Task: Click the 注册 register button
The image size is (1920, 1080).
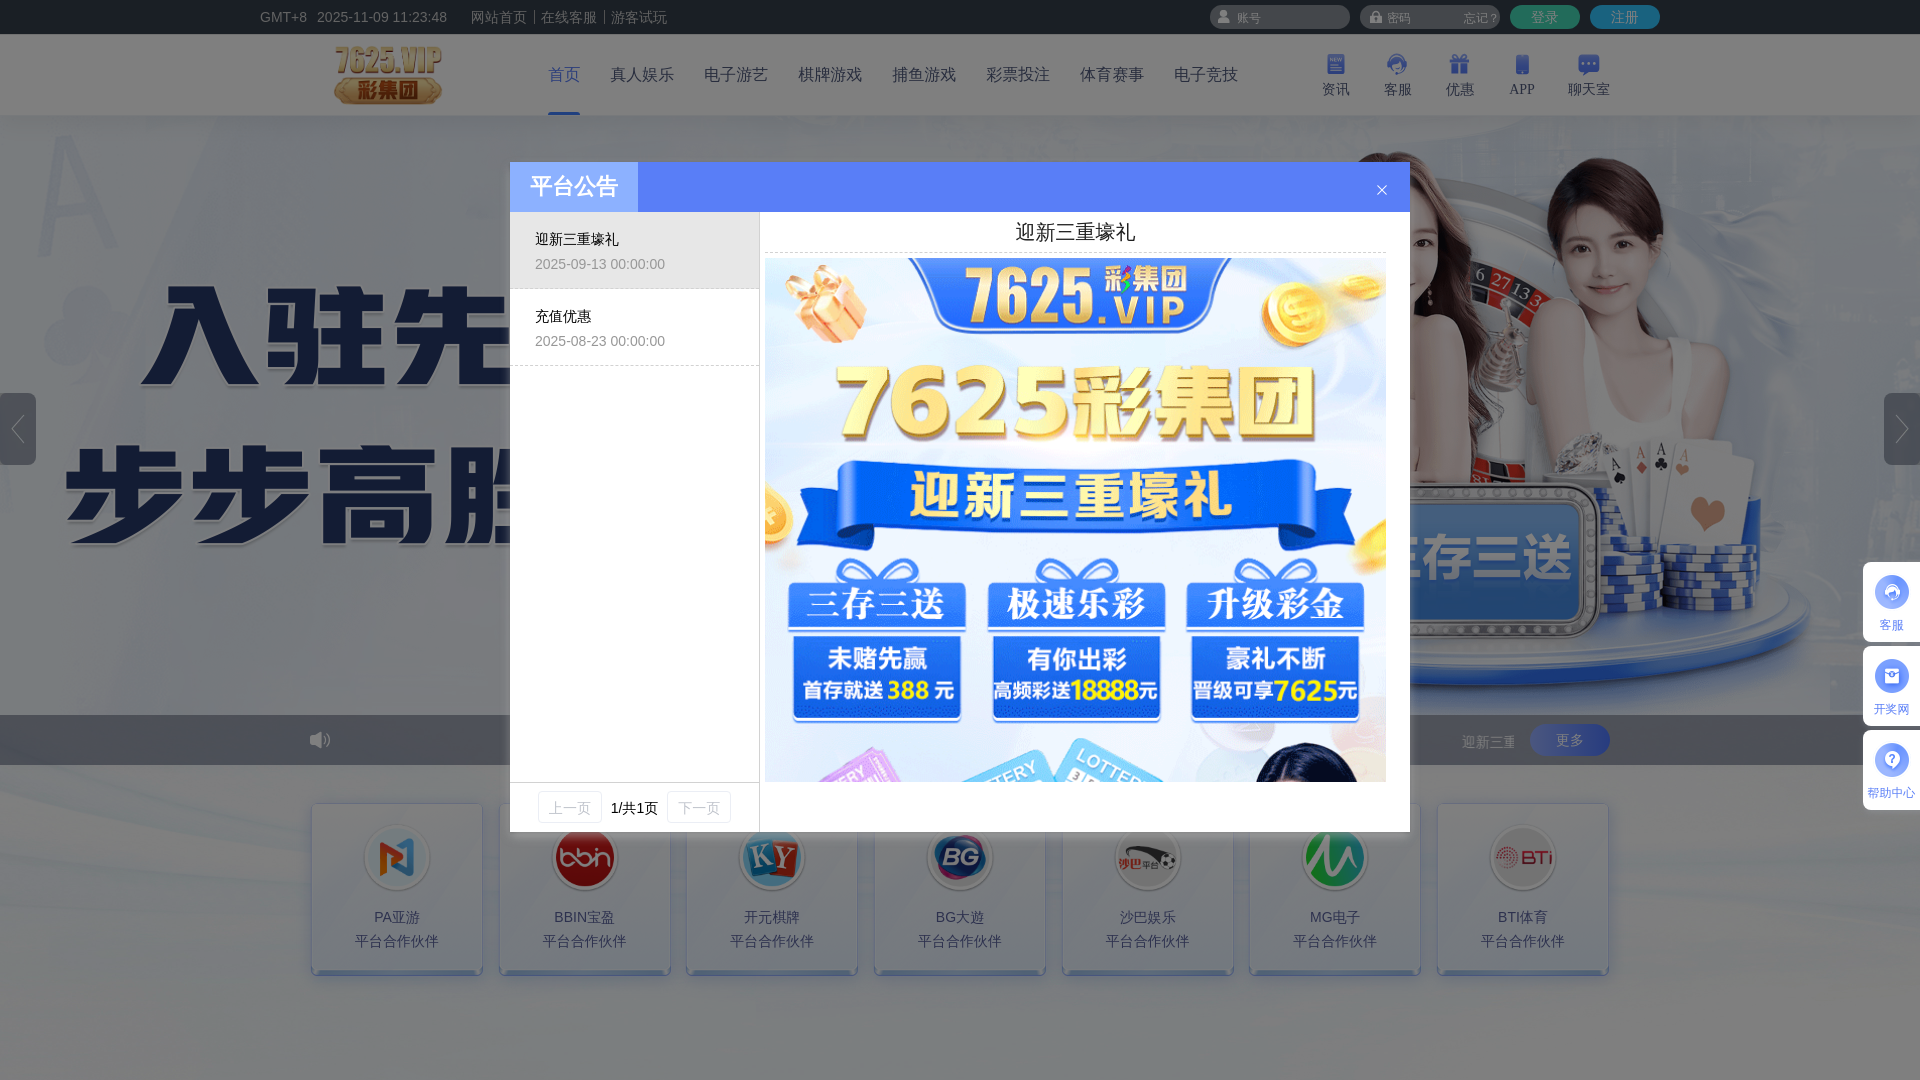Action: [x=1625, y=17]
